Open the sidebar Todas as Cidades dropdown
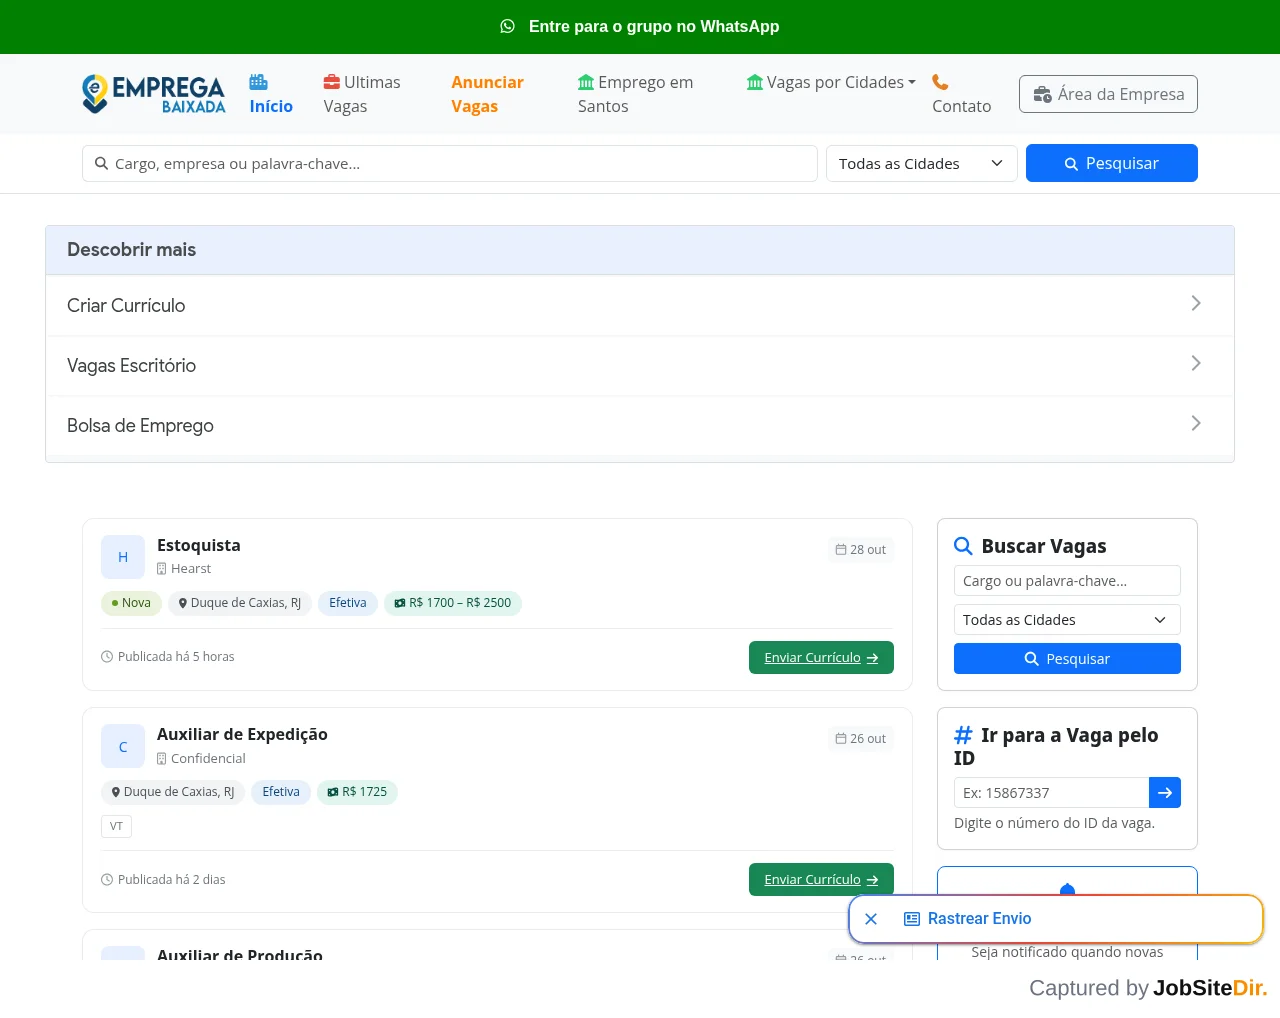Image resolution: width=1280 pixels, height=1018 pixels. click(1067, 620)
